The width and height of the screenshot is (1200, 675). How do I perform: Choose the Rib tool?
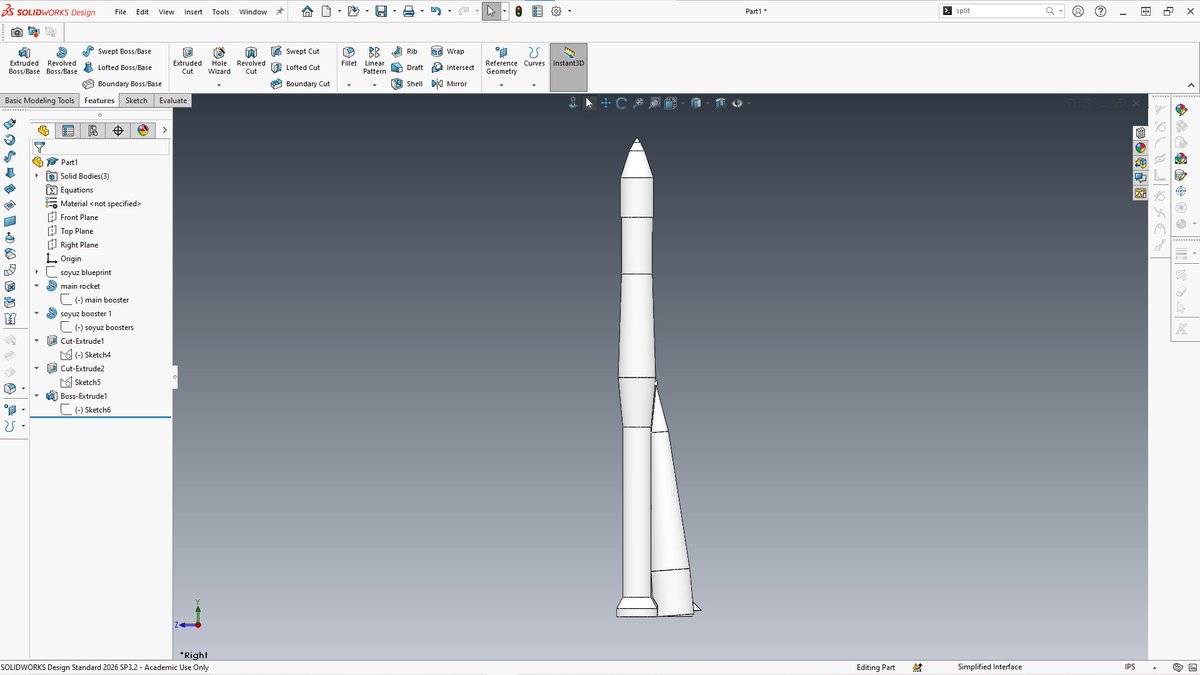[405, 51]
